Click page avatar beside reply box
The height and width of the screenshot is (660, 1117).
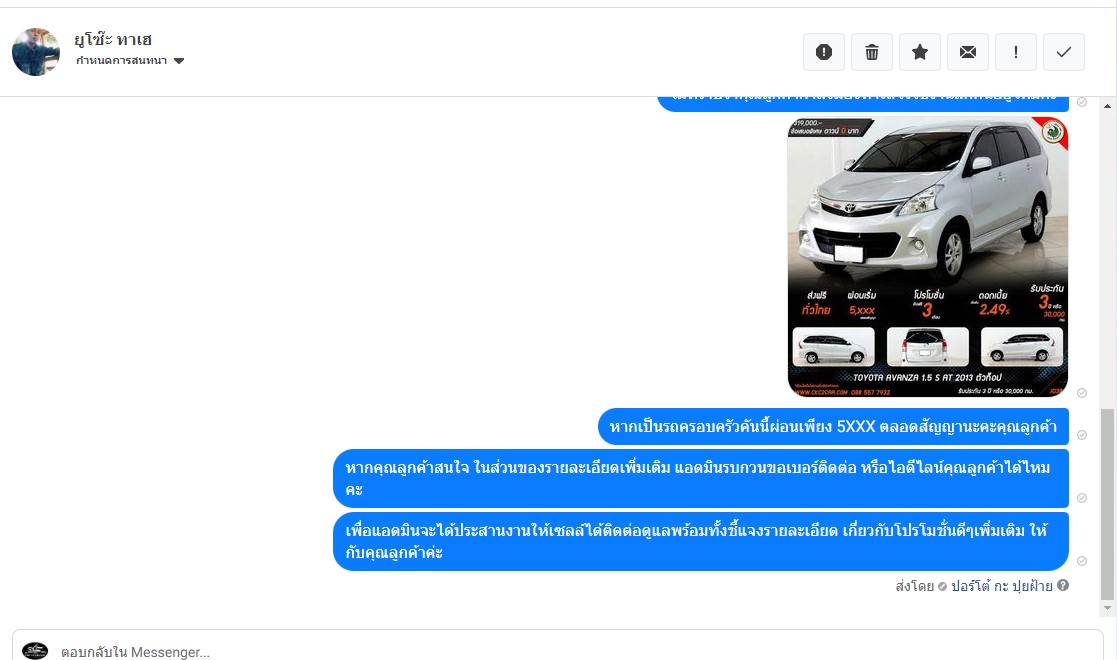coord(35,650)
